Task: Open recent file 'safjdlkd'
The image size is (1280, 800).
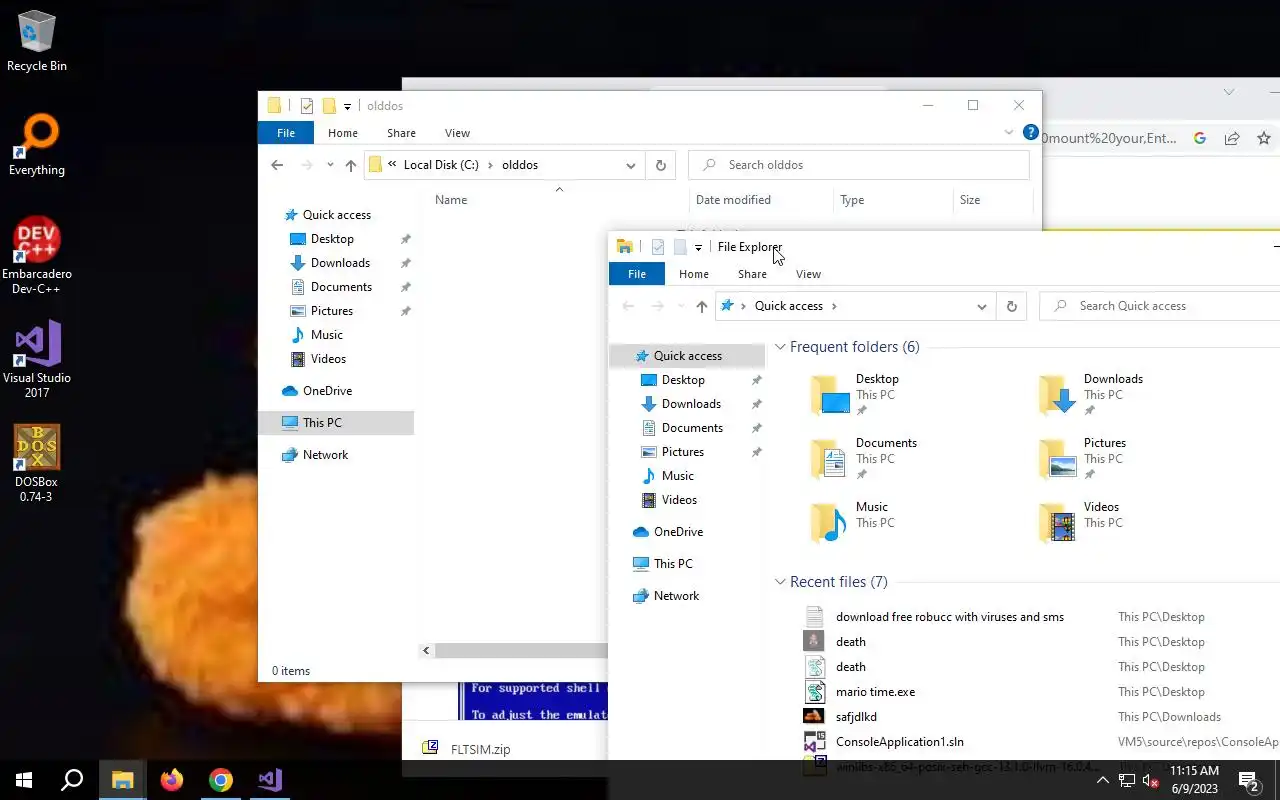Action: point(856,717)
